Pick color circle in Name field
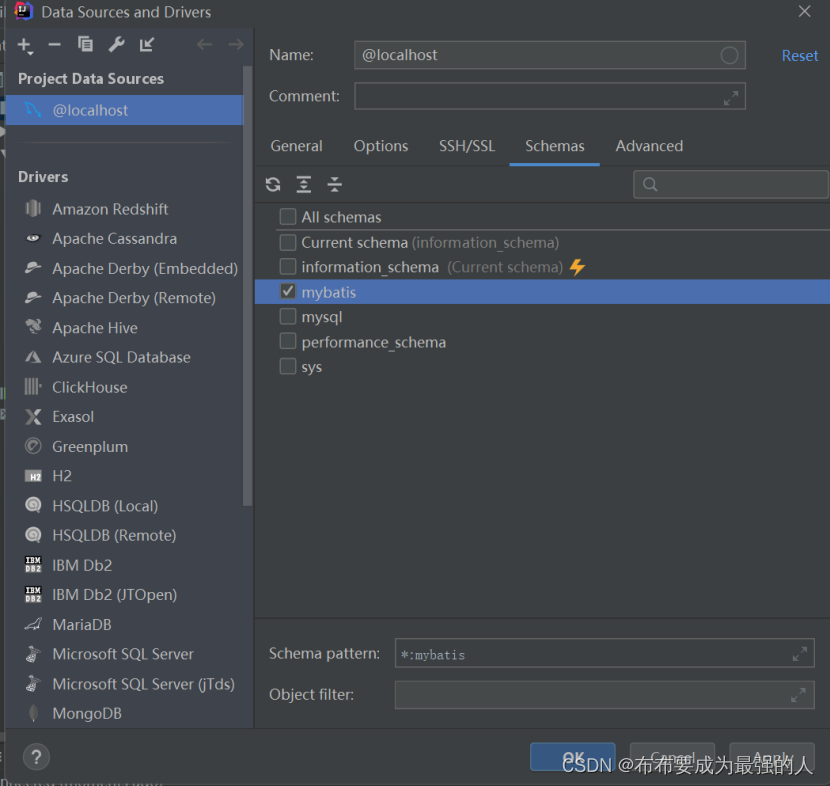The height and width of the screenshot is (786, 830). coord(729,55)
